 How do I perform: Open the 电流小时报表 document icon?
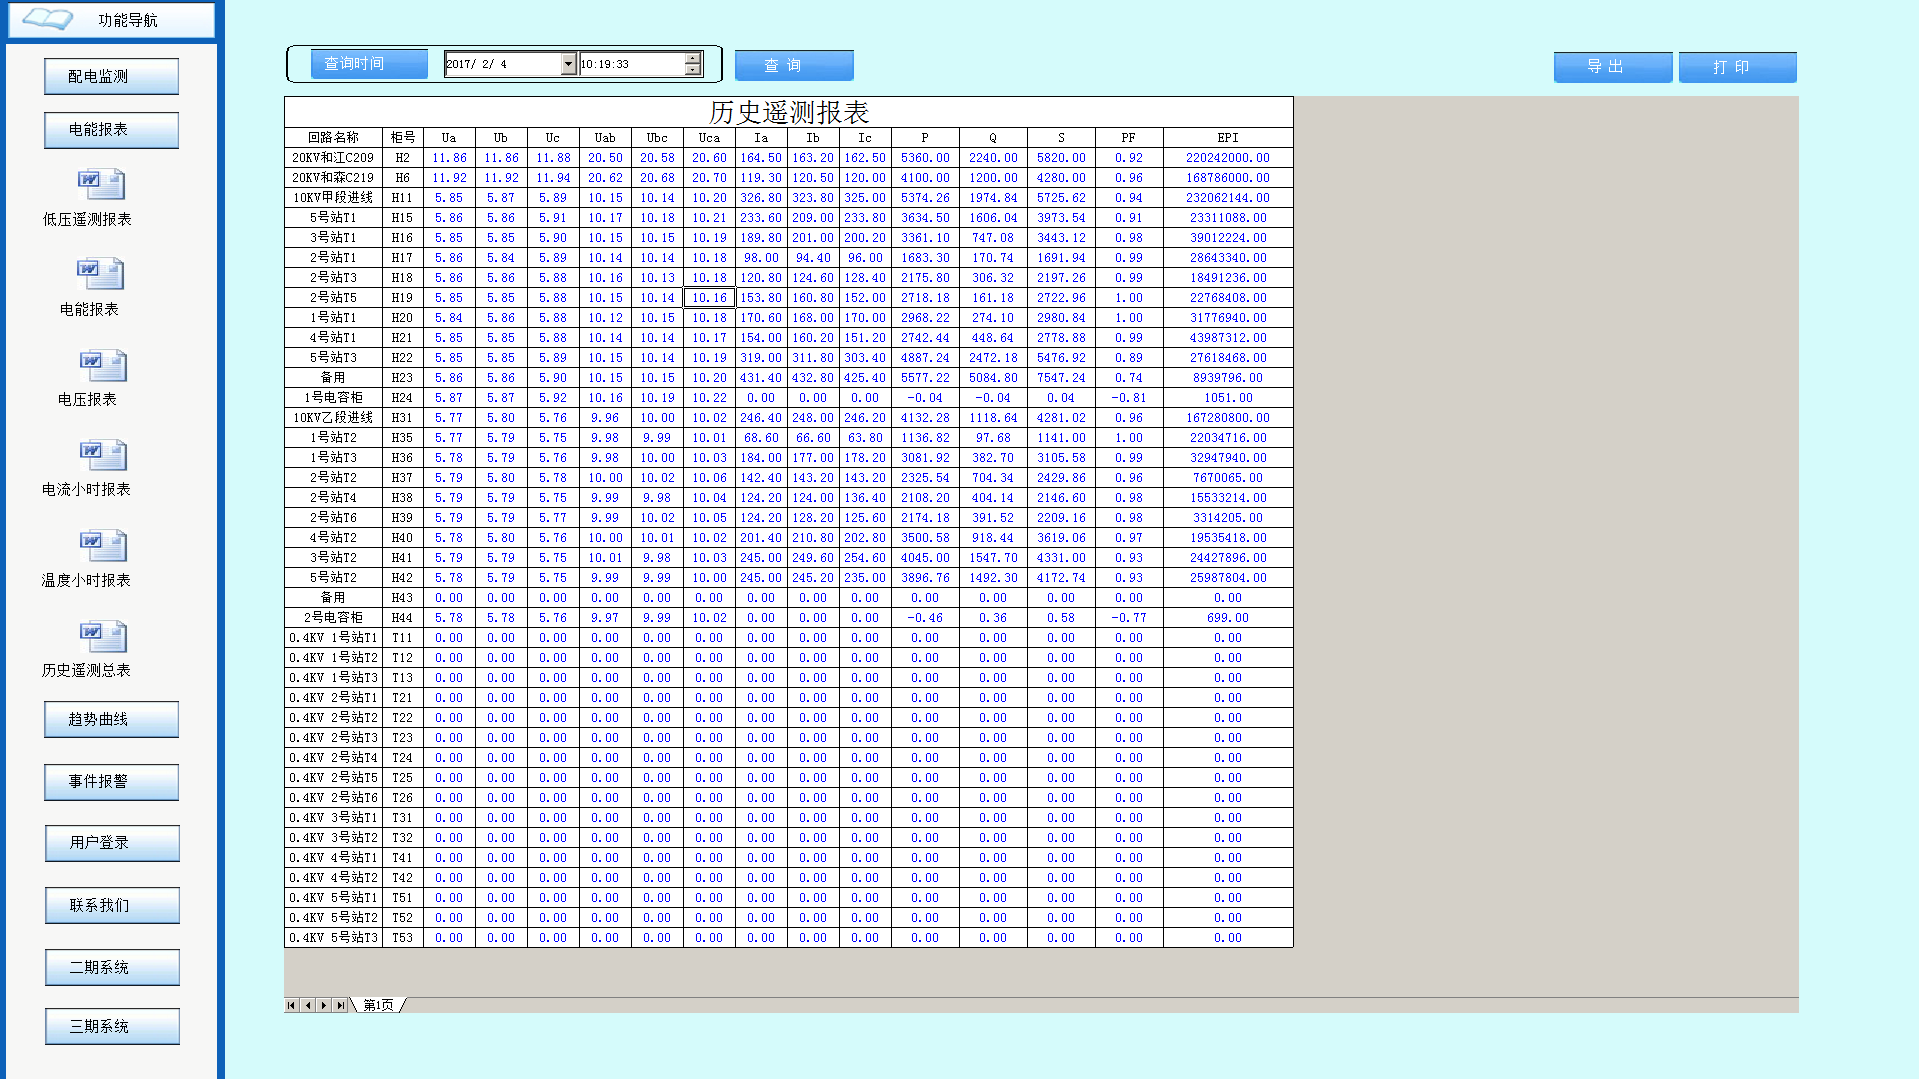coord(102,455)
